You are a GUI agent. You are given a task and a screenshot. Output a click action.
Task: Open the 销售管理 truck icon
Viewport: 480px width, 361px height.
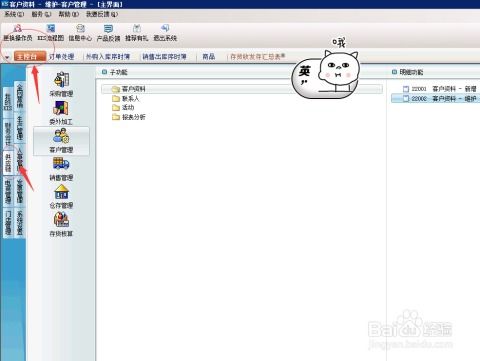(x=61, y=164)
